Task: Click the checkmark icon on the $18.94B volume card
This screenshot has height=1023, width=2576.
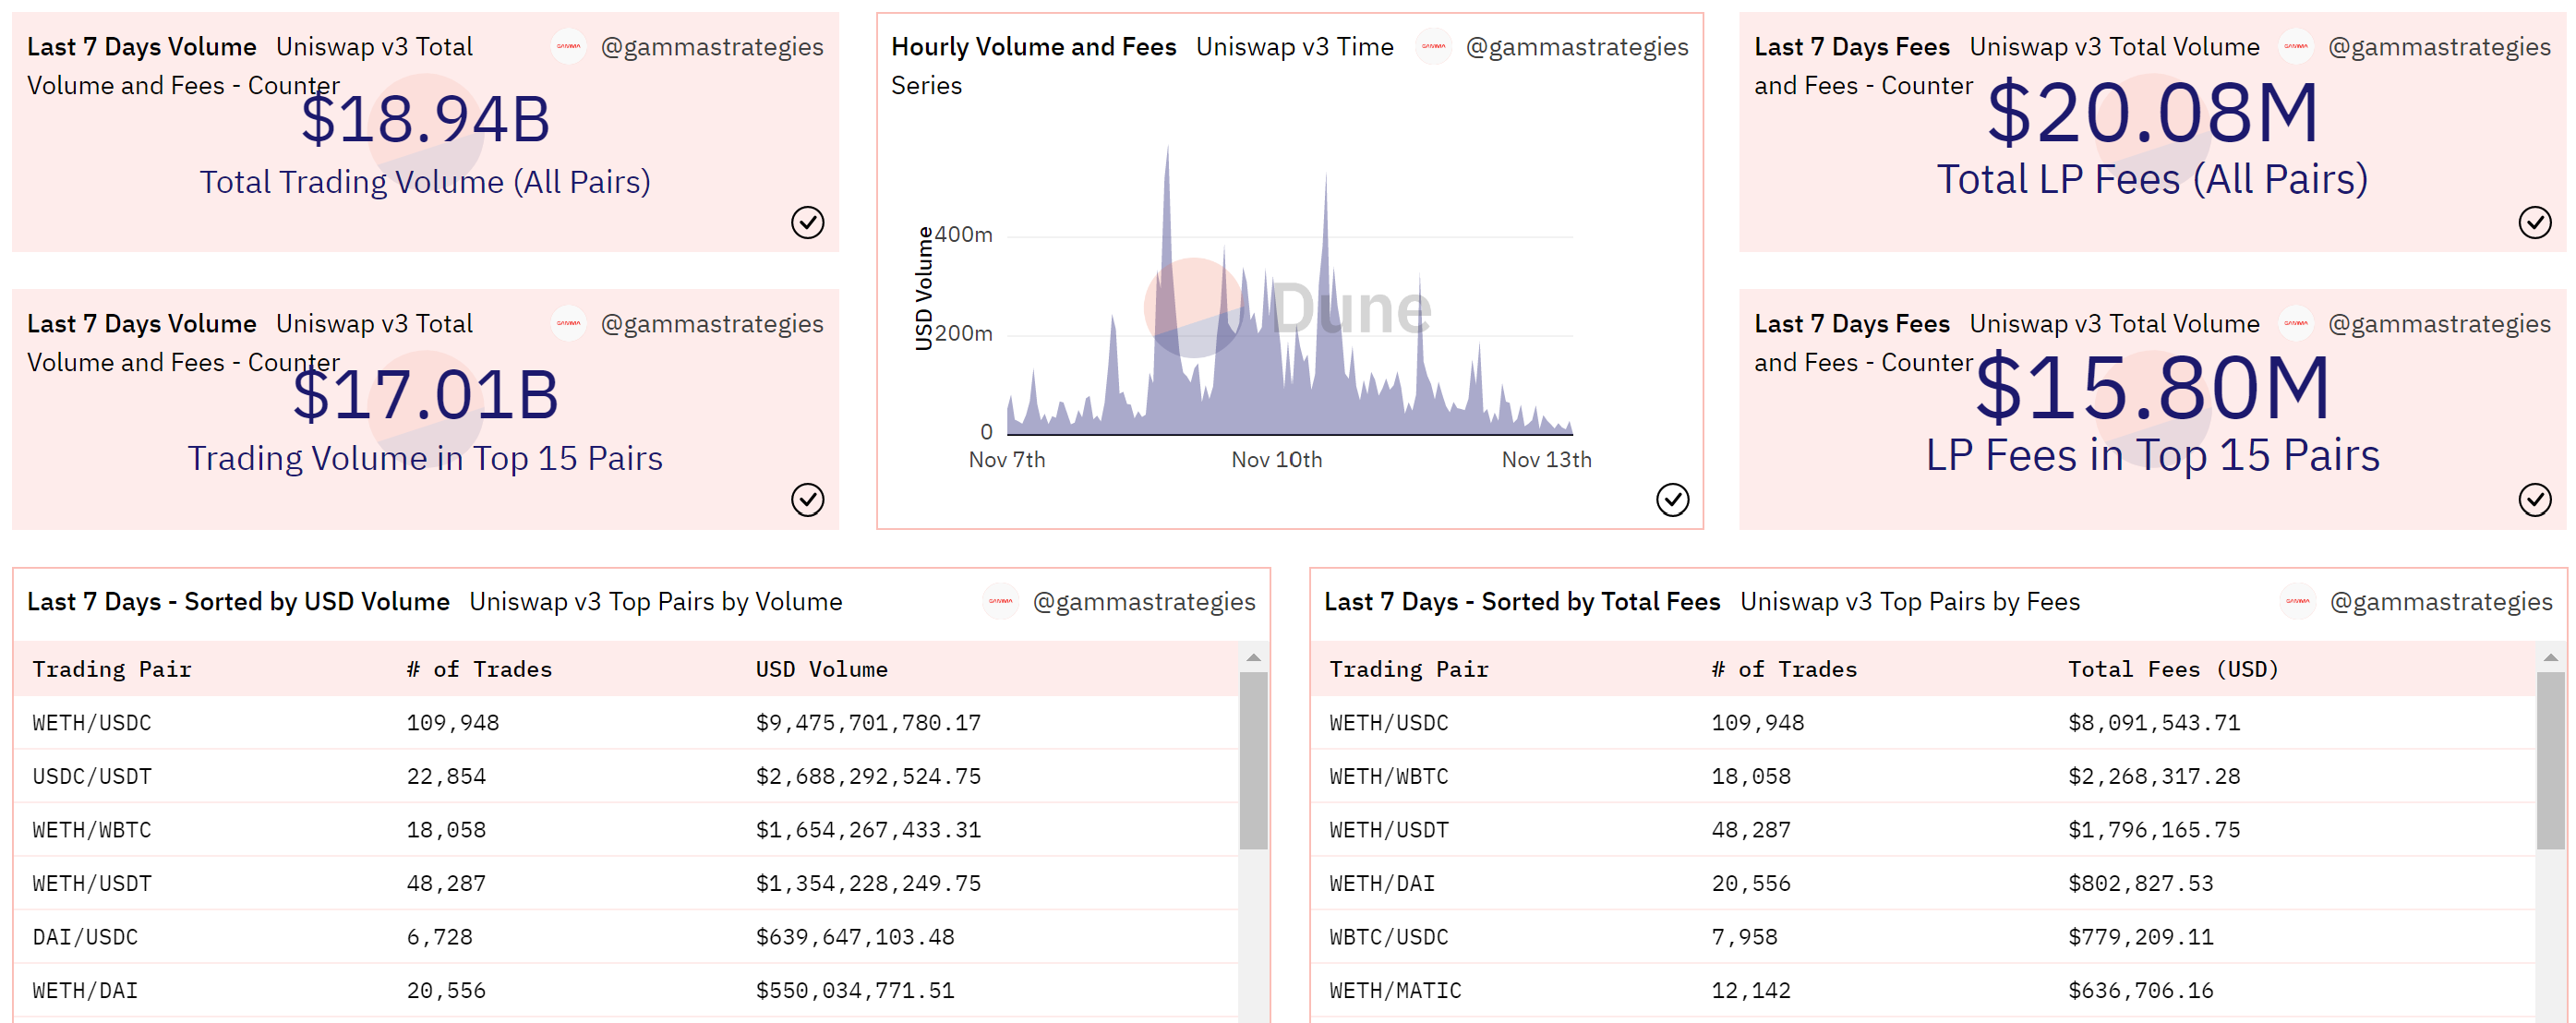Action: pos(807,222)
